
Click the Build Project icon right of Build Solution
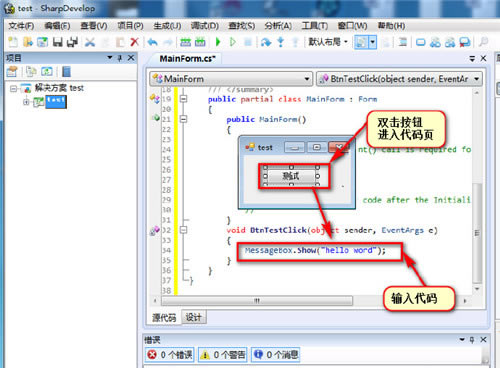200,42
